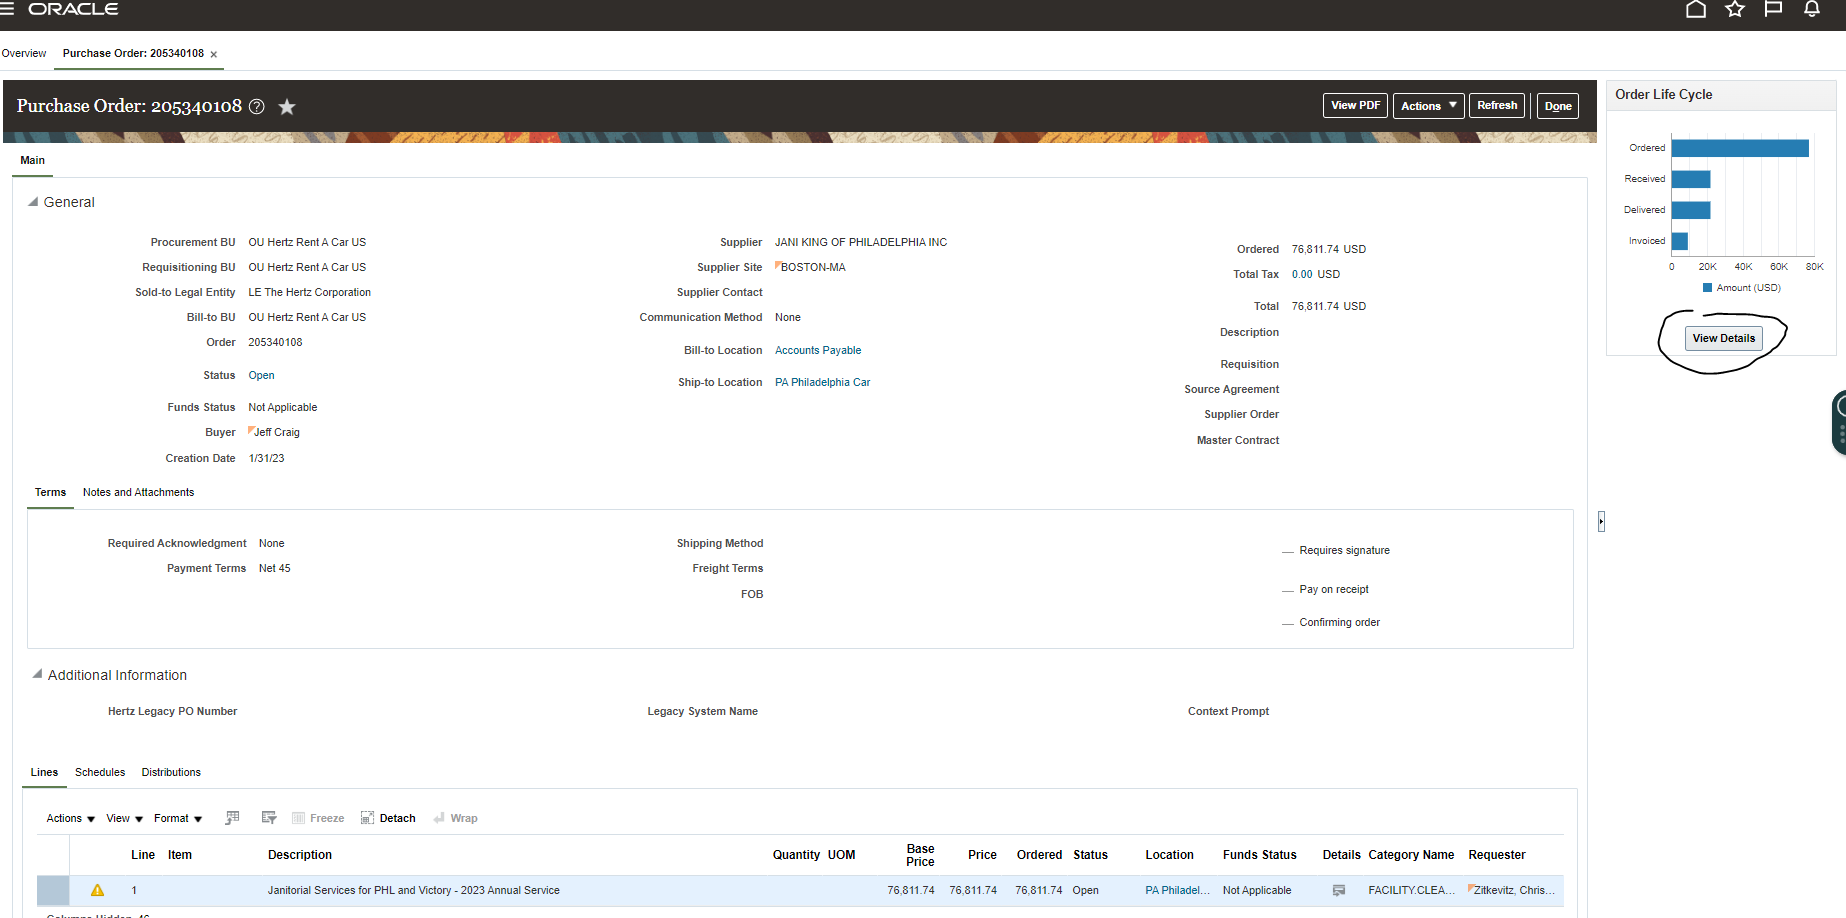Image resolution: width=1846 pixels, height=918 pixels.
Task: Open the Notes and Attachments tab
Action: point(138,492)
